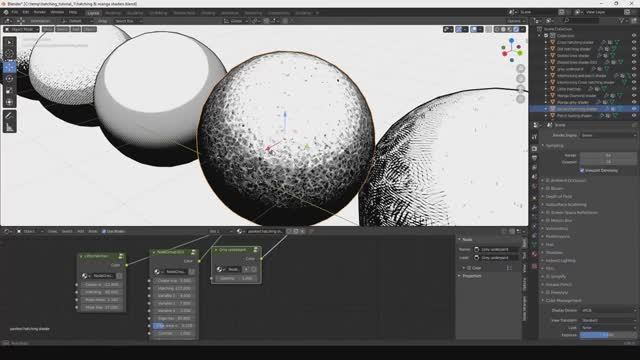Adjust the highlighted Edge mix slider
This screenshot has width=640, height=360.
[173, 326]
